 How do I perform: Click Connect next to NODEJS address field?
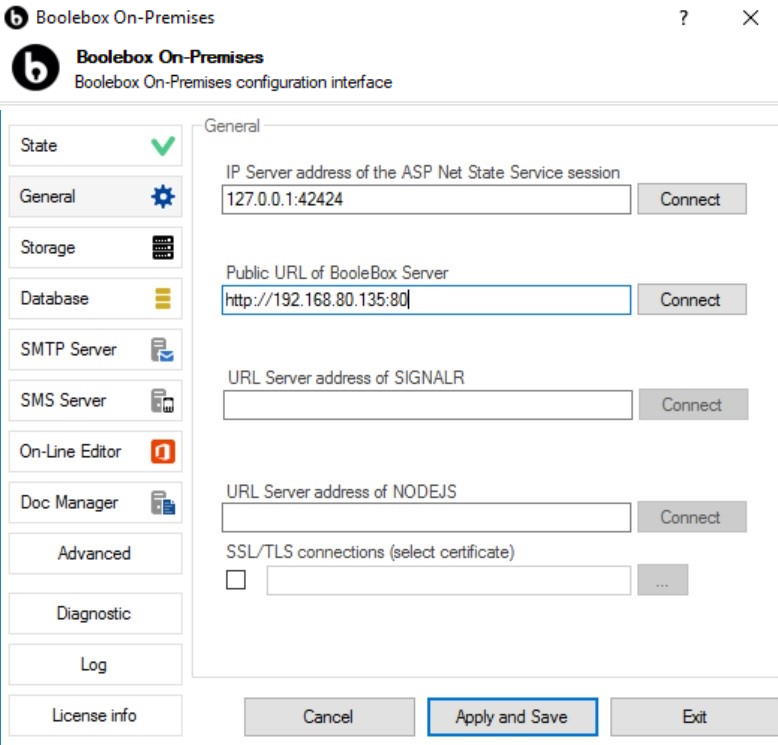pos(692,517)
